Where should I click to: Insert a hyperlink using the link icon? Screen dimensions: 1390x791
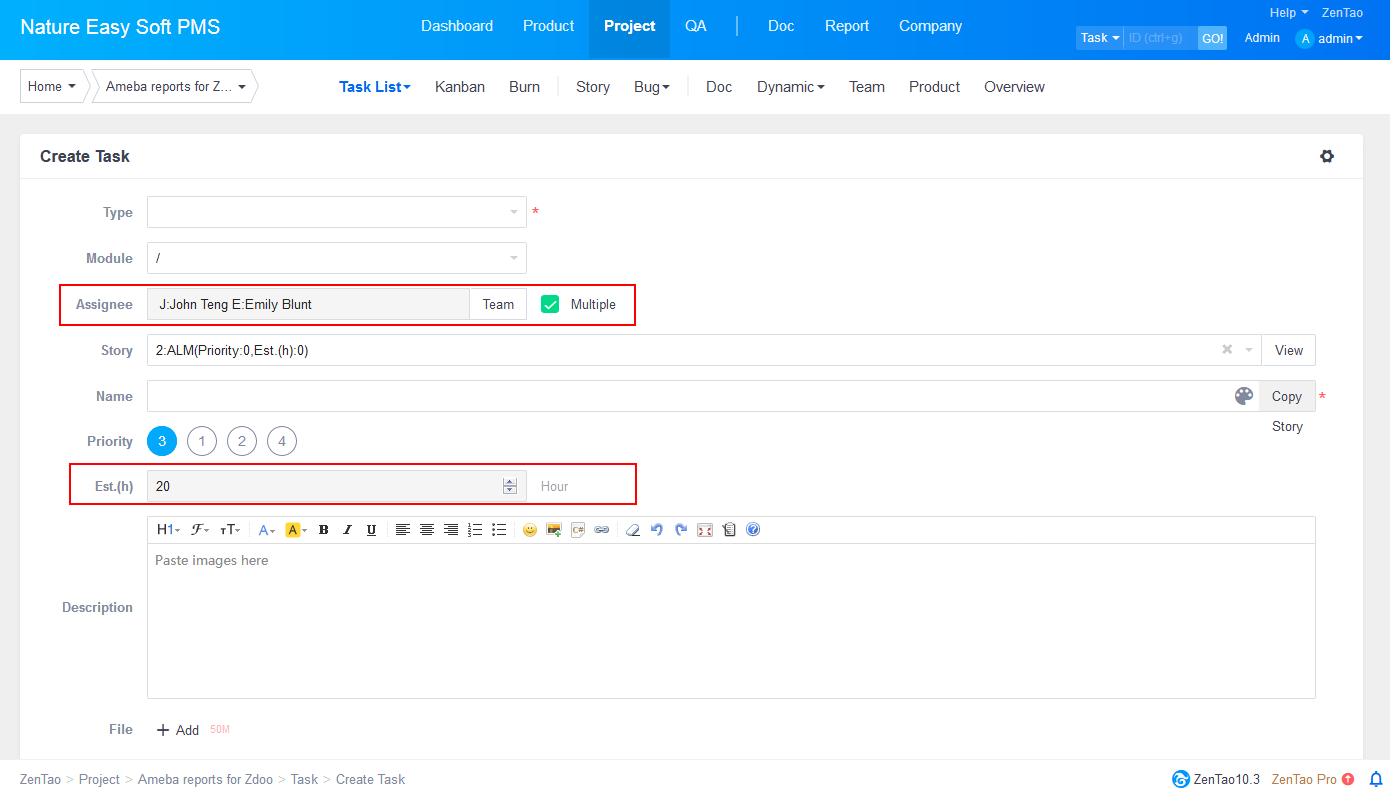click(602, 530)
